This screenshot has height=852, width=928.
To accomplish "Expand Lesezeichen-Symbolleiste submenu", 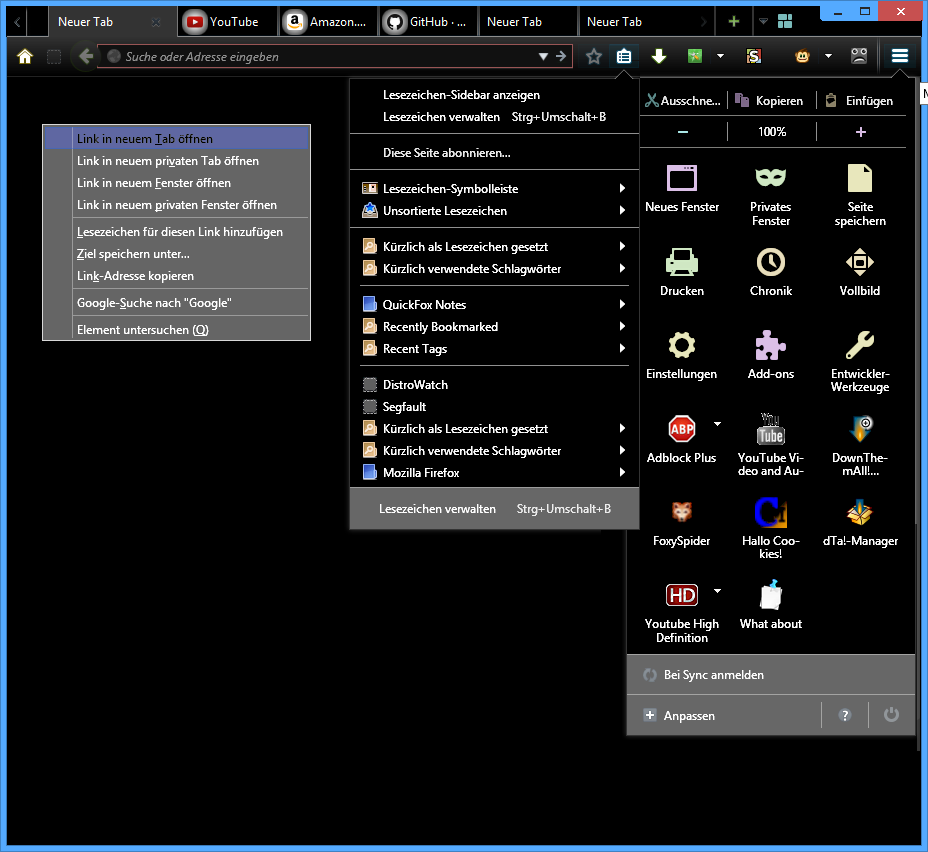I will point(494,189).
